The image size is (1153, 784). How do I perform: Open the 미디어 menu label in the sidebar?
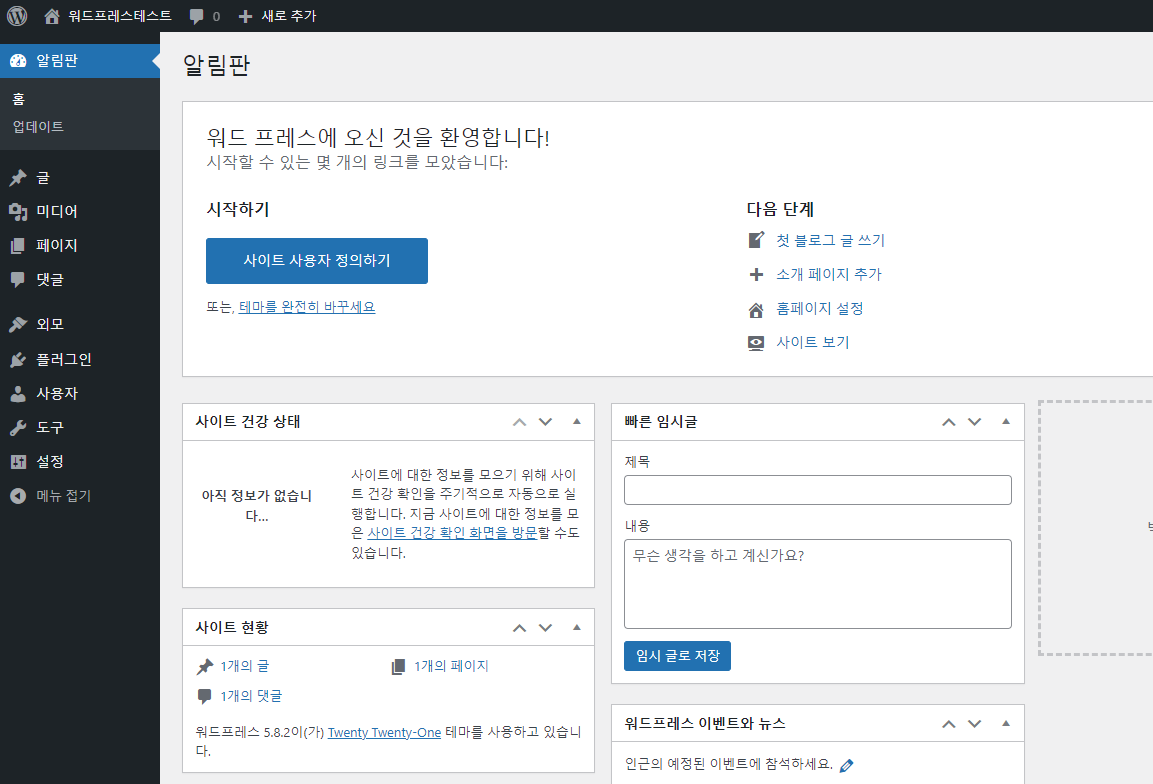pyautogui.click(x=57, y=212)
